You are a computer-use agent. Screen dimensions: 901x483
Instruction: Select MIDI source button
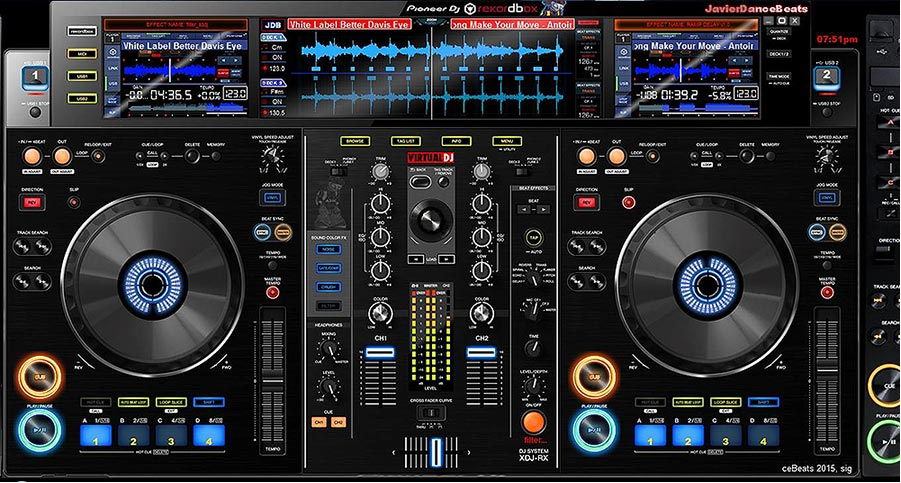pyautogui.click(x=82, y=54)
